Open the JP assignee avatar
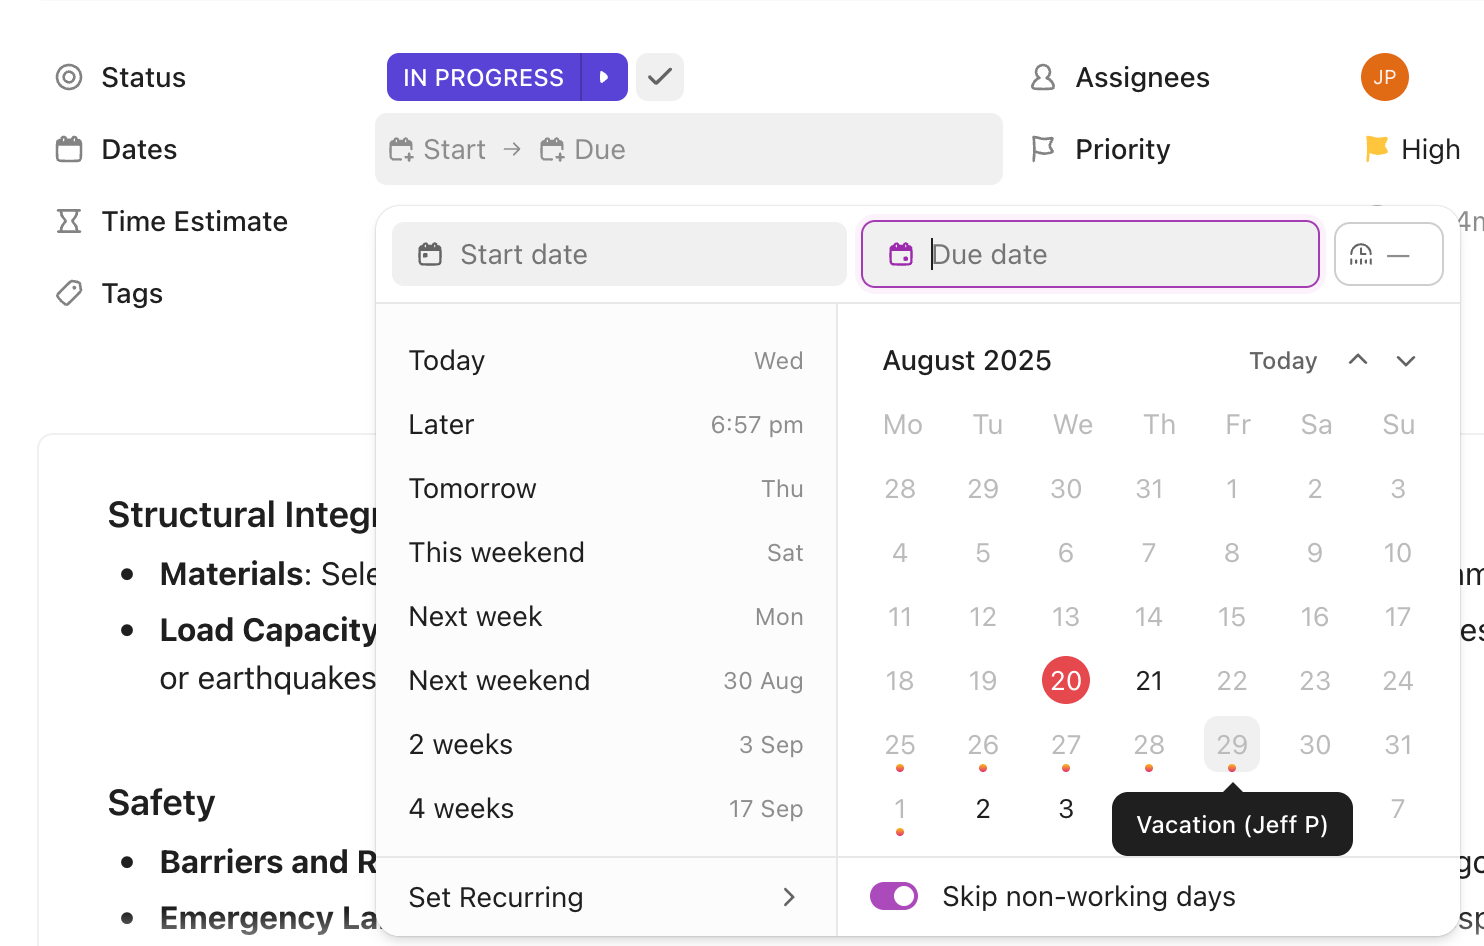Viewport: 1484px width, 946px height. coord(1384,77)
